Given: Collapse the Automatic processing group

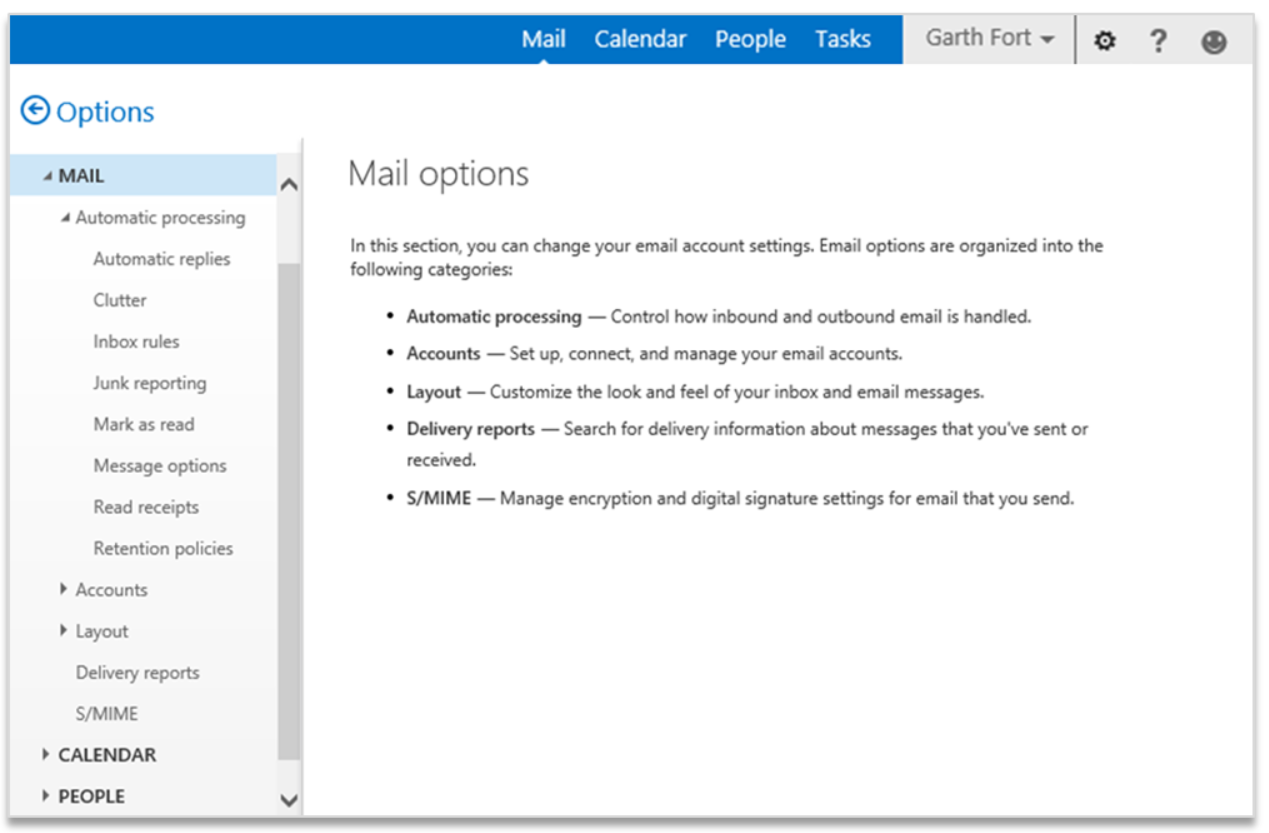Looking at the screenshot, I should pos(65,218).
